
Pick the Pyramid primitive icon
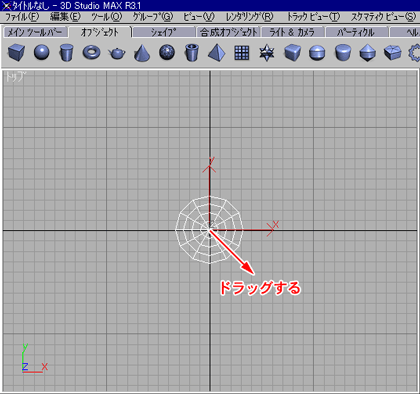217,53
